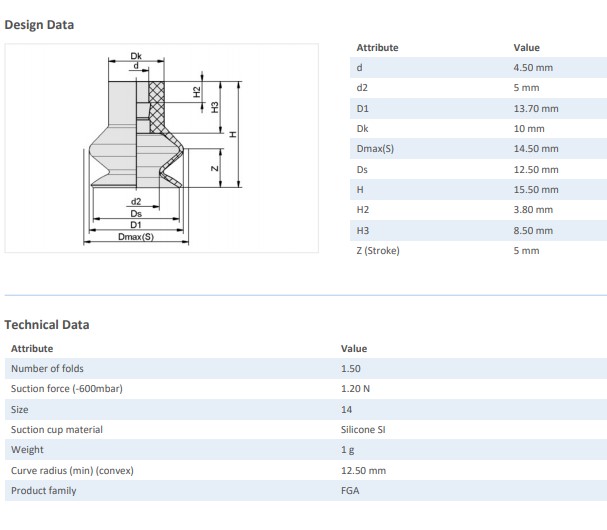The image size is (607, 530).
Task: Click the suction cup dimension drawing
Action: (163, 150)
